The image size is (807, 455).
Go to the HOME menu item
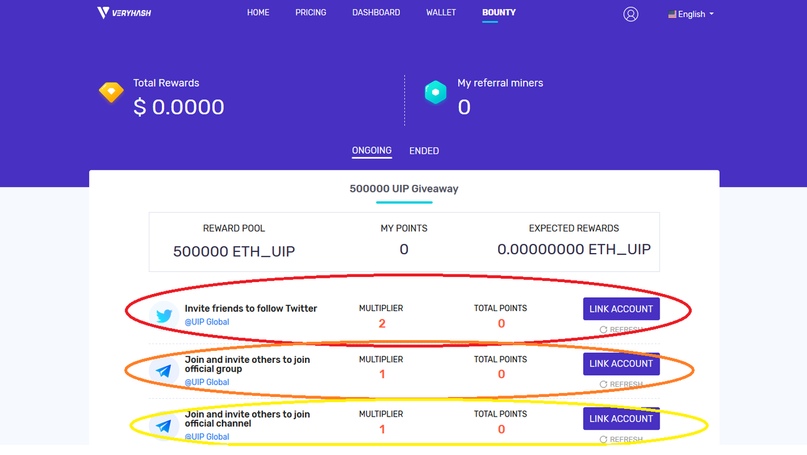pos(258,12)
